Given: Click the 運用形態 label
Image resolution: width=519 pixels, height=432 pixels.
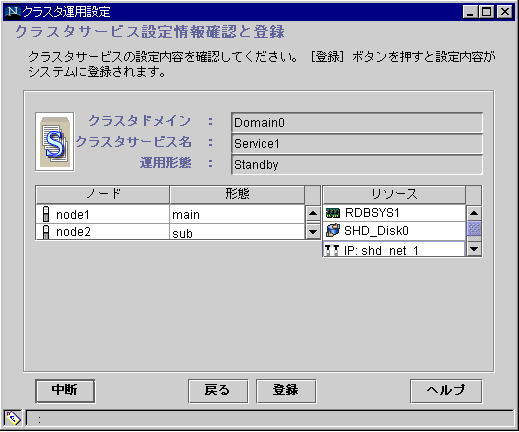Looking at the screenshot, I should (x=166, y=163).
